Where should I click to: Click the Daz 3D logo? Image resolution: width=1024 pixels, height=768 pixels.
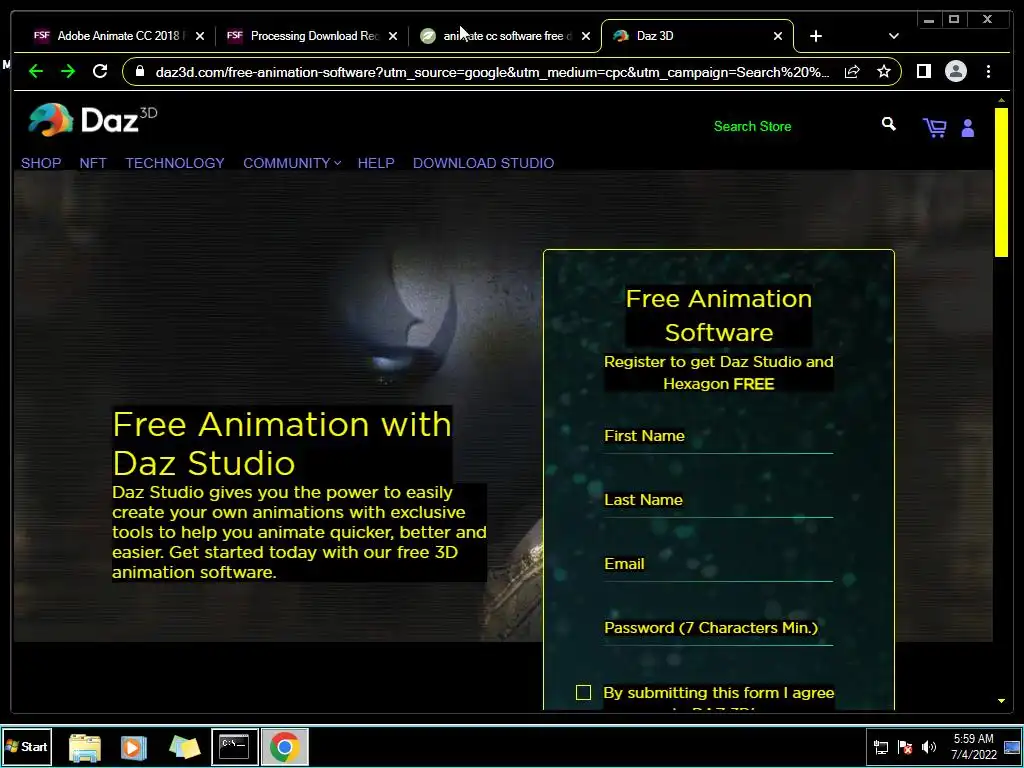(x=92, y=120)
